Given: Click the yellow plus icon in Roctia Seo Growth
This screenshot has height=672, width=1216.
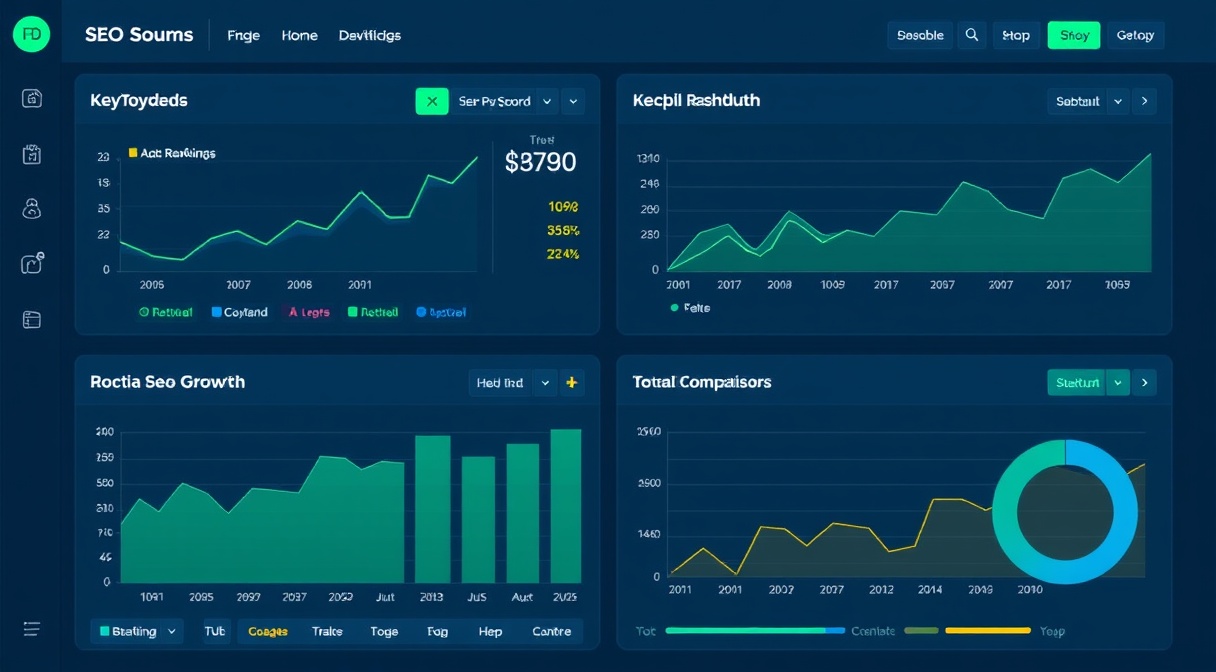Looking at the screenshot, I should pyautogui.click(x=572, y=382).
